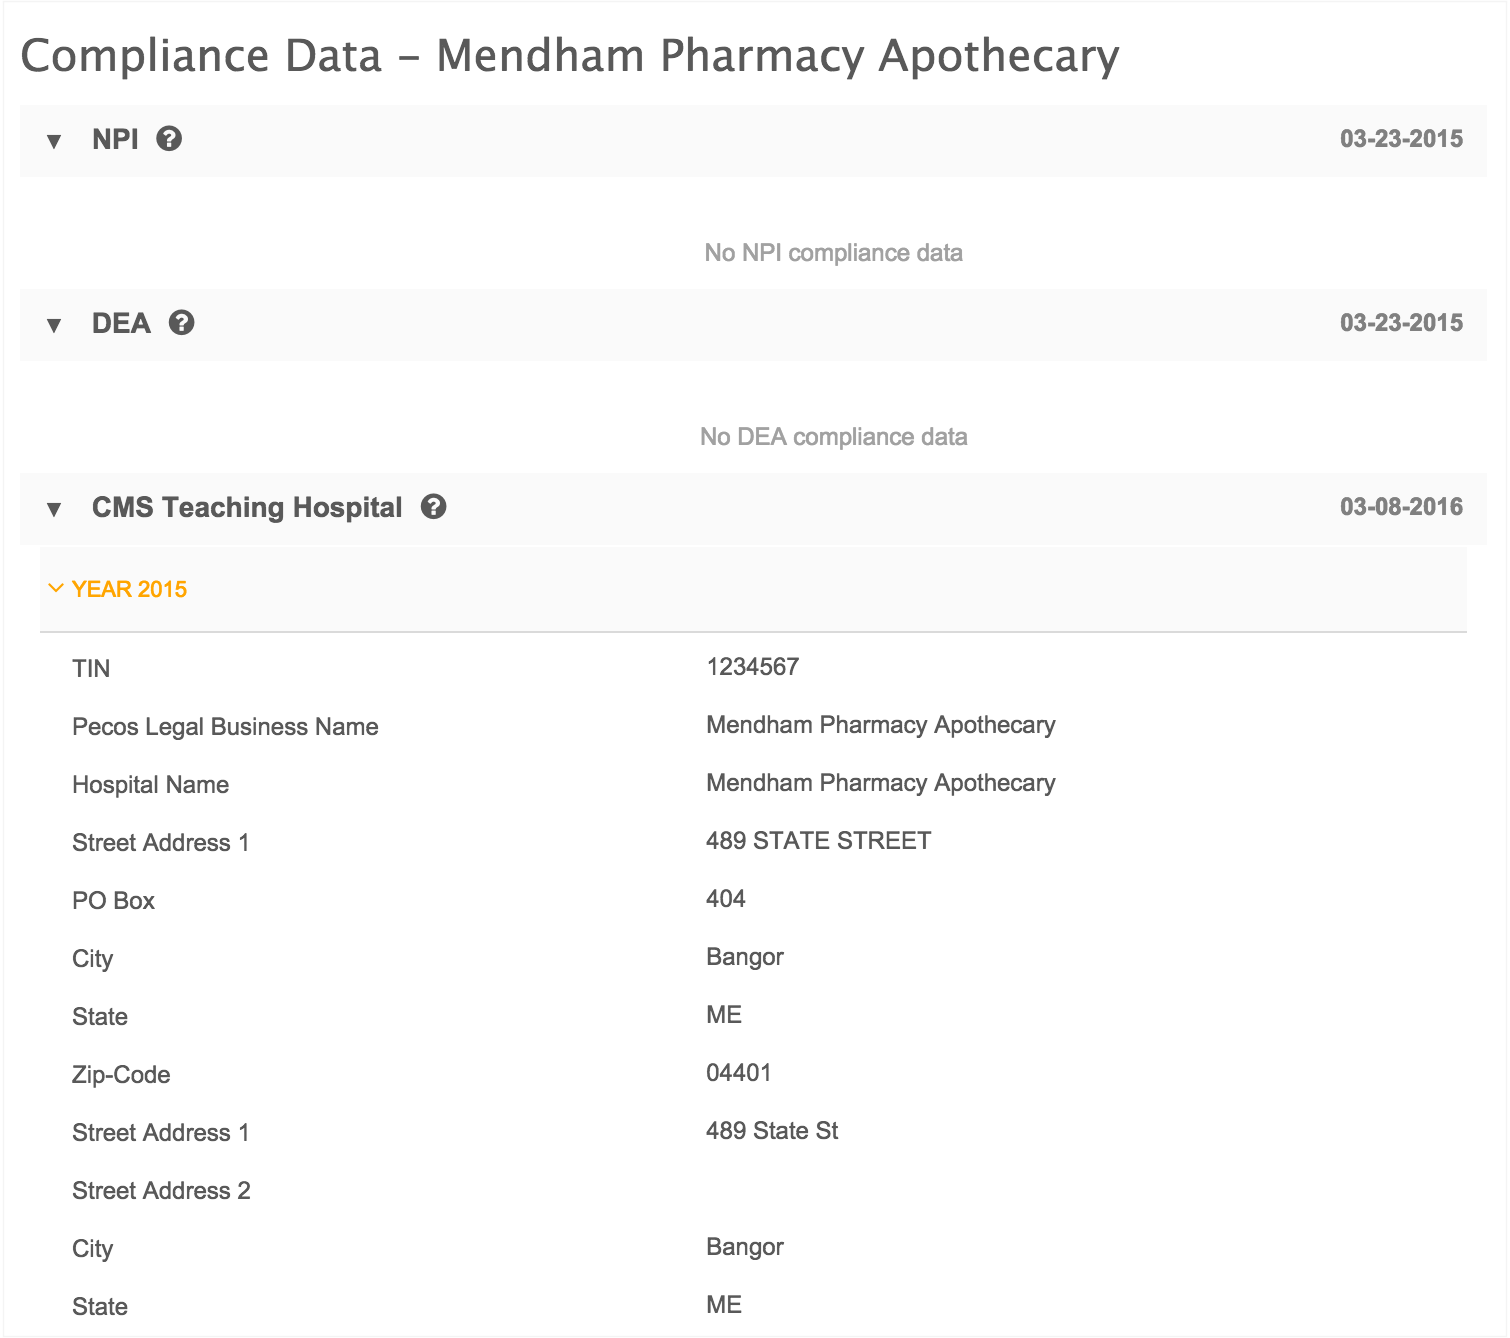Click the CMS date 03-08-2016
The width and height of the screenshot is (1510, 1338).
click(1401, 507)
